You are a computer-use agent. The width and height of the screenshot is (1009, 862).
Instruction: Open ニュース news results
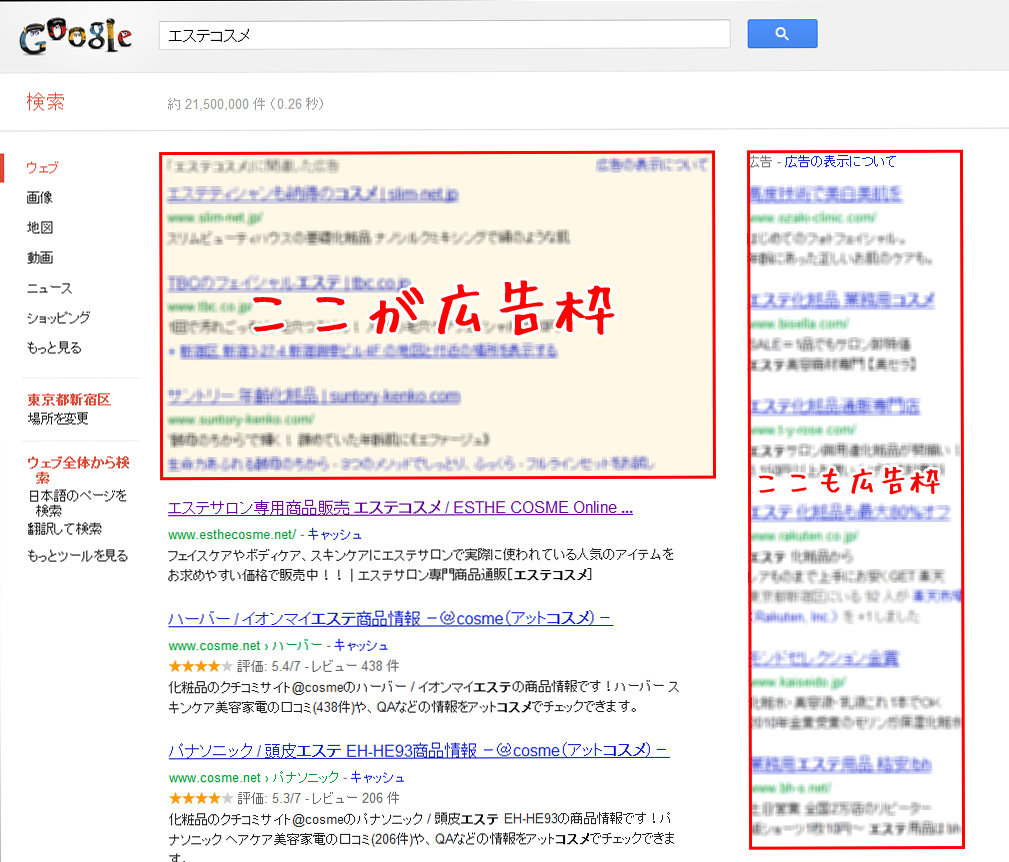point(50,288)
